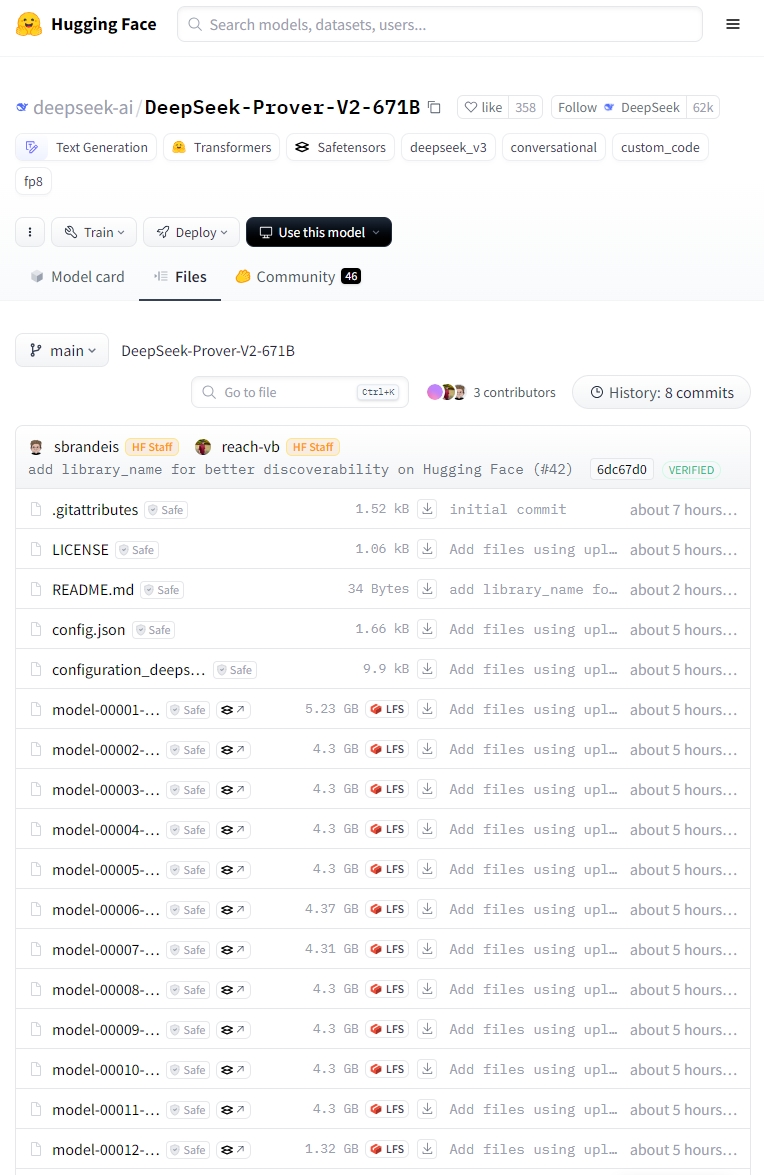This screenshot has width=764, height=1175.
Task: Open the Transformers tag
Action: click(x=222, y=148)
